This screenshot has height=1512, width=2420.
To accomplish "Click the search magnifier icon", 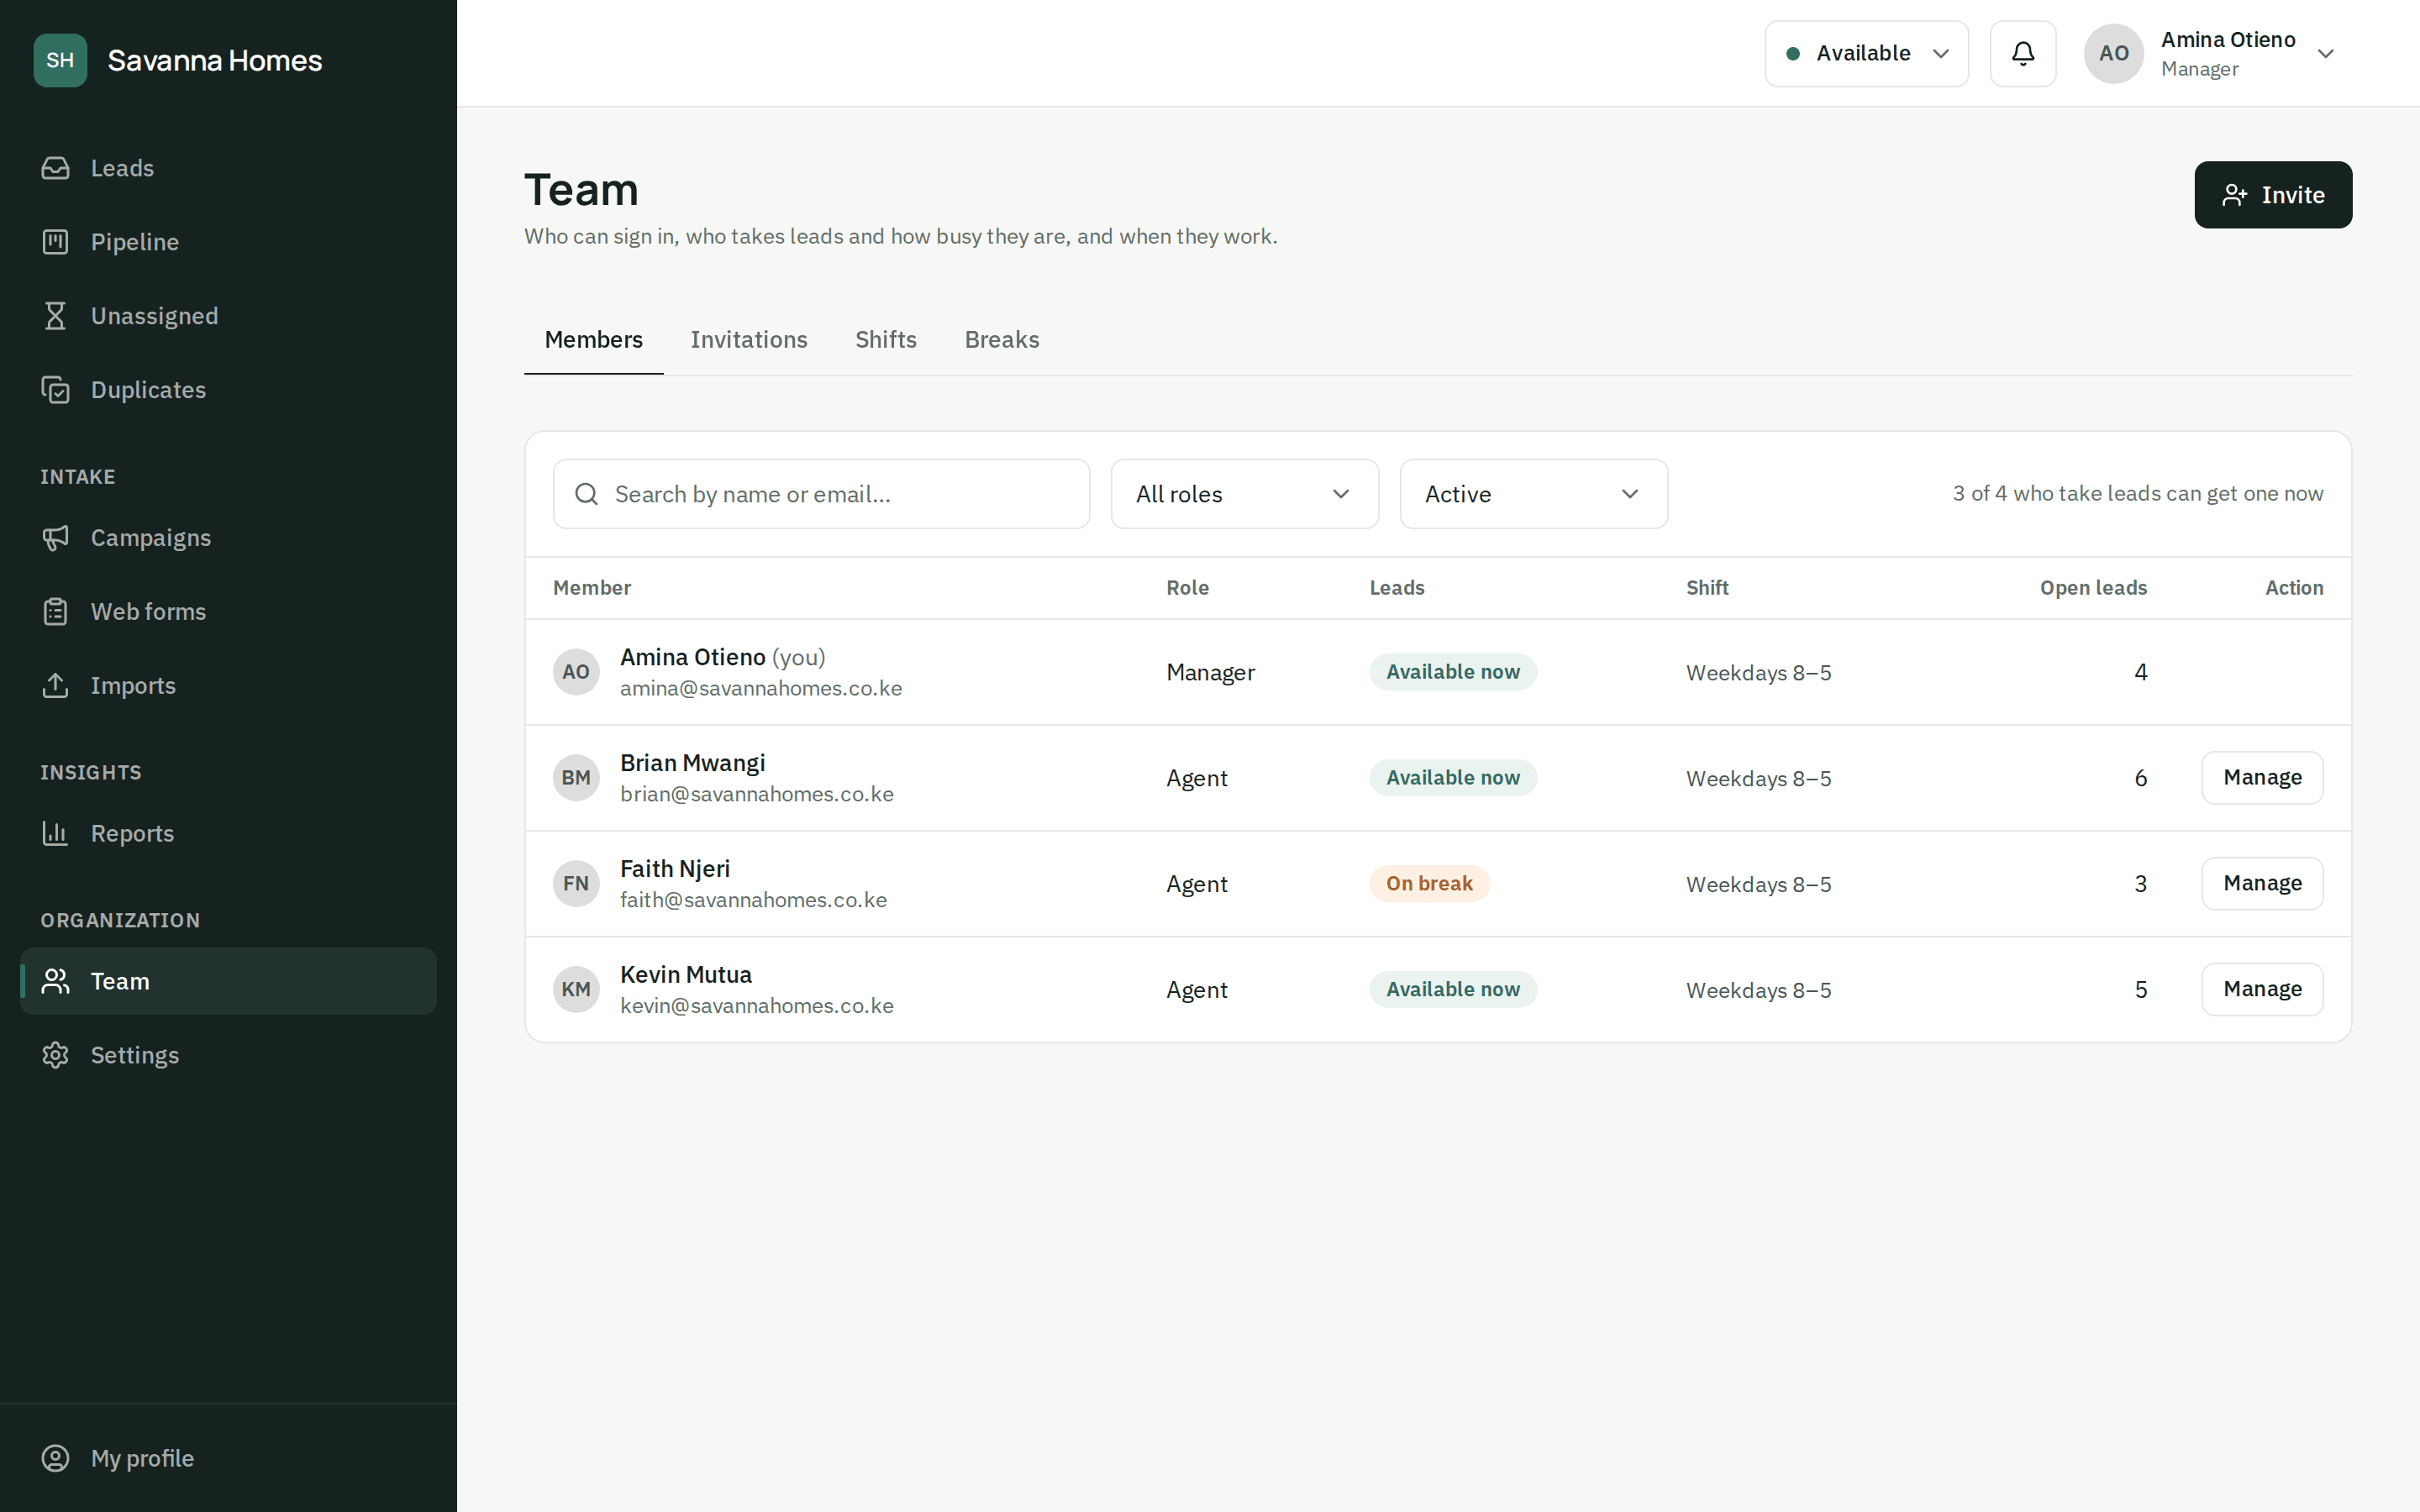I will (x=587, y=494).
